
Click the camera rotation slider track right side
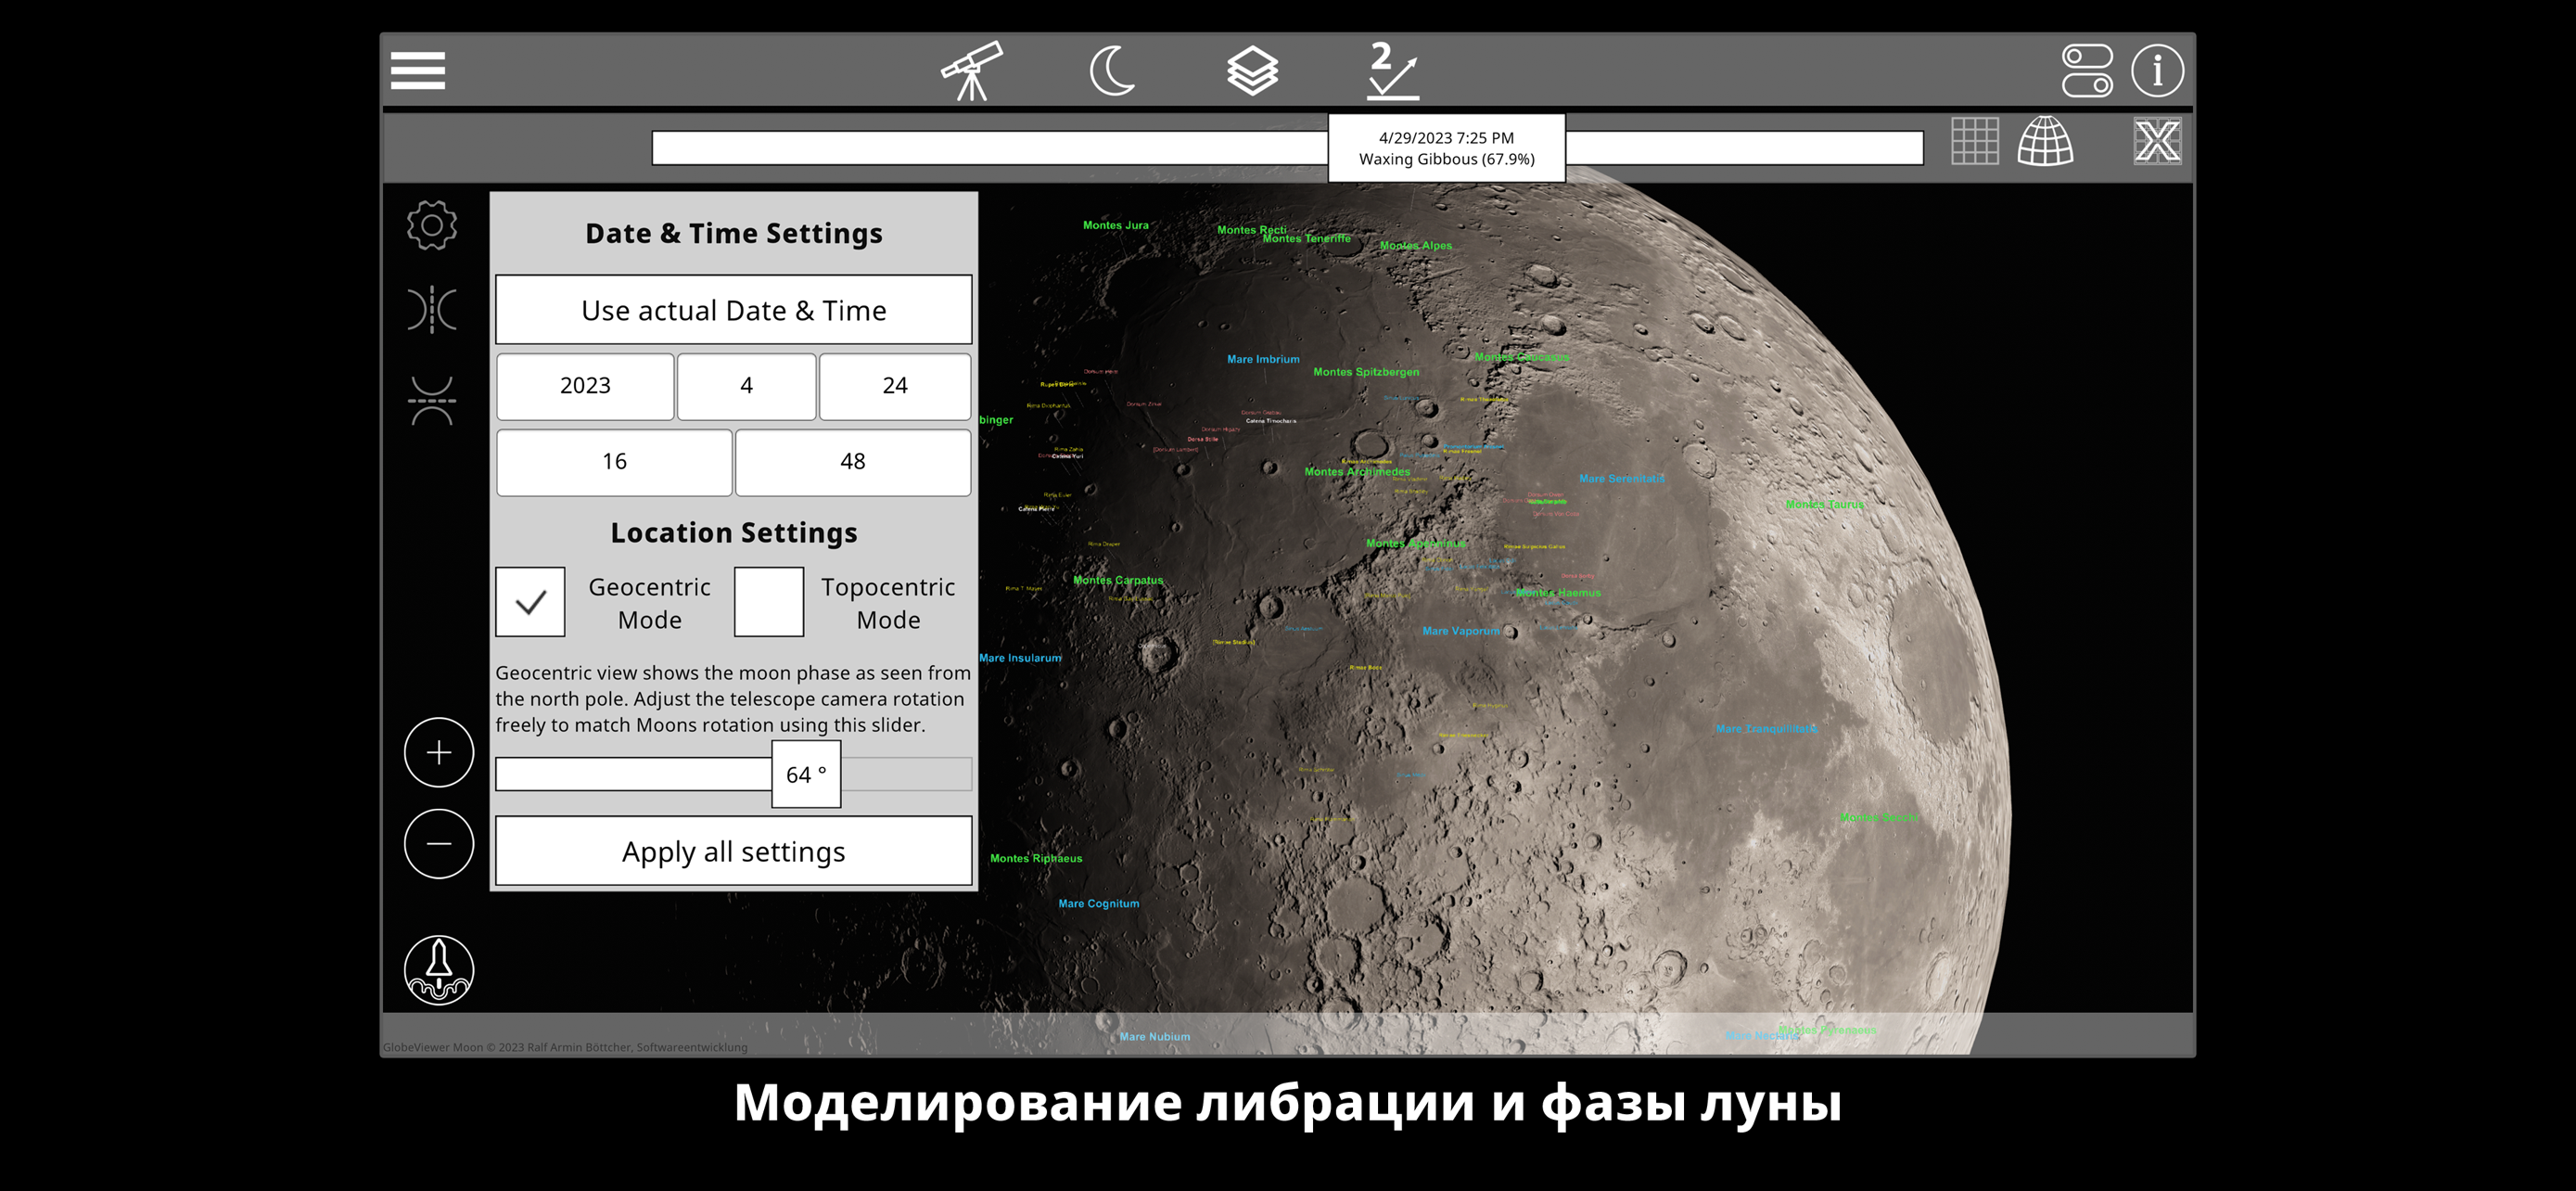[906, 774]
